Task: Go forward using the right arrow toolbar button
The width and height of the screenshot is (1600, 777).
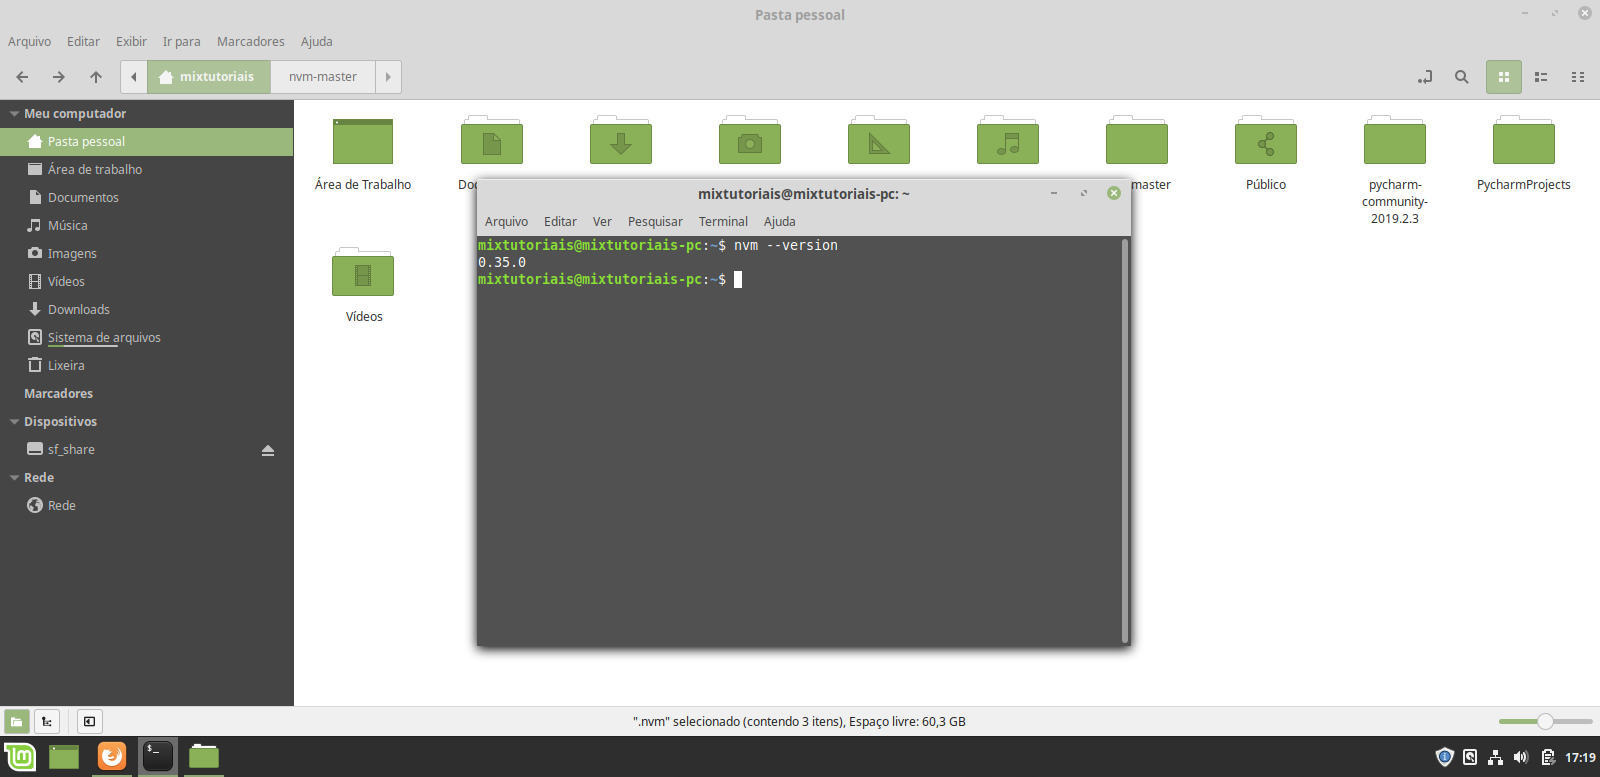Action: pyautogui.click(x=59, y=77)
